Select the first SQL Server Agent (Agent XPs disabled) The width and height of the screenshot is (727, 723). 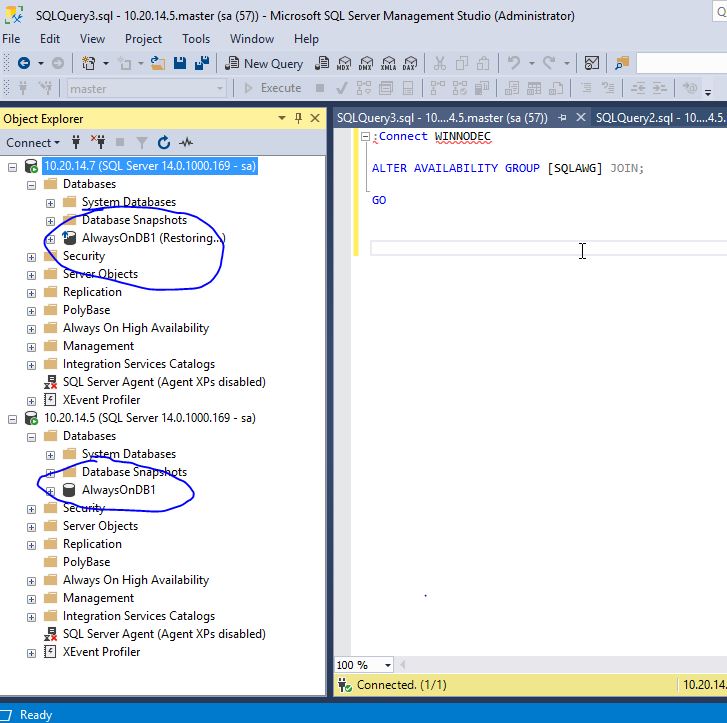click(164, 382)
